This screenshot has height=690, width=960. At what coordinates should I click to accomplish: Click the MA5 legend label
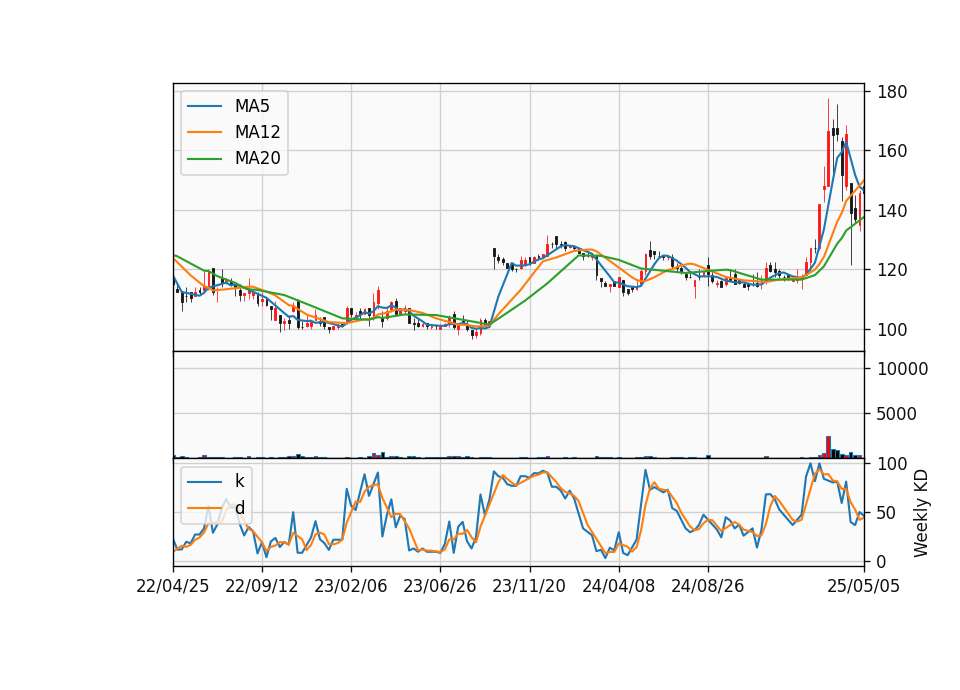pos(252,106)
